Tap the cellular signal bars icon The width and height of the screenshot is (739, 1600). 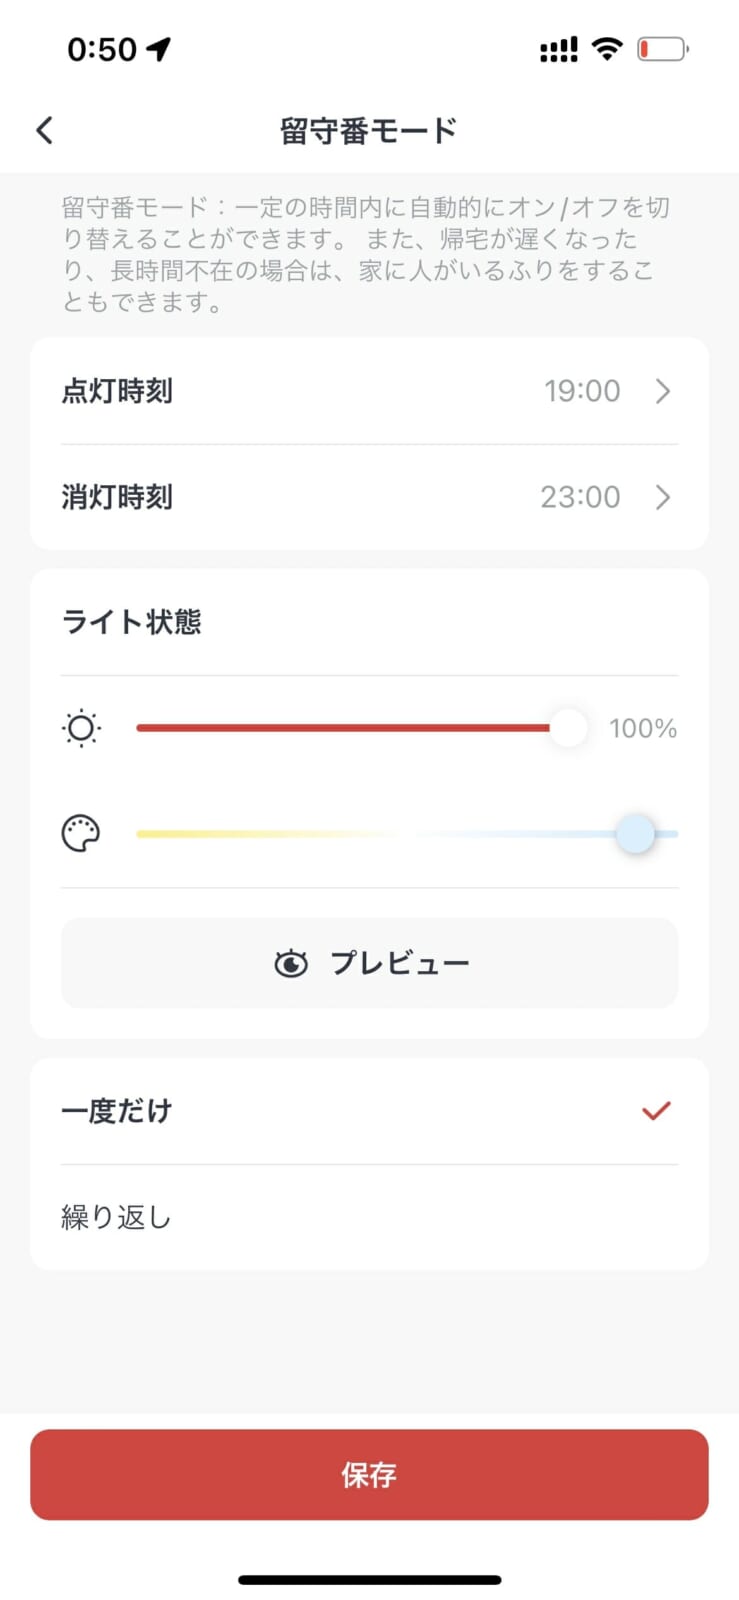558,50
